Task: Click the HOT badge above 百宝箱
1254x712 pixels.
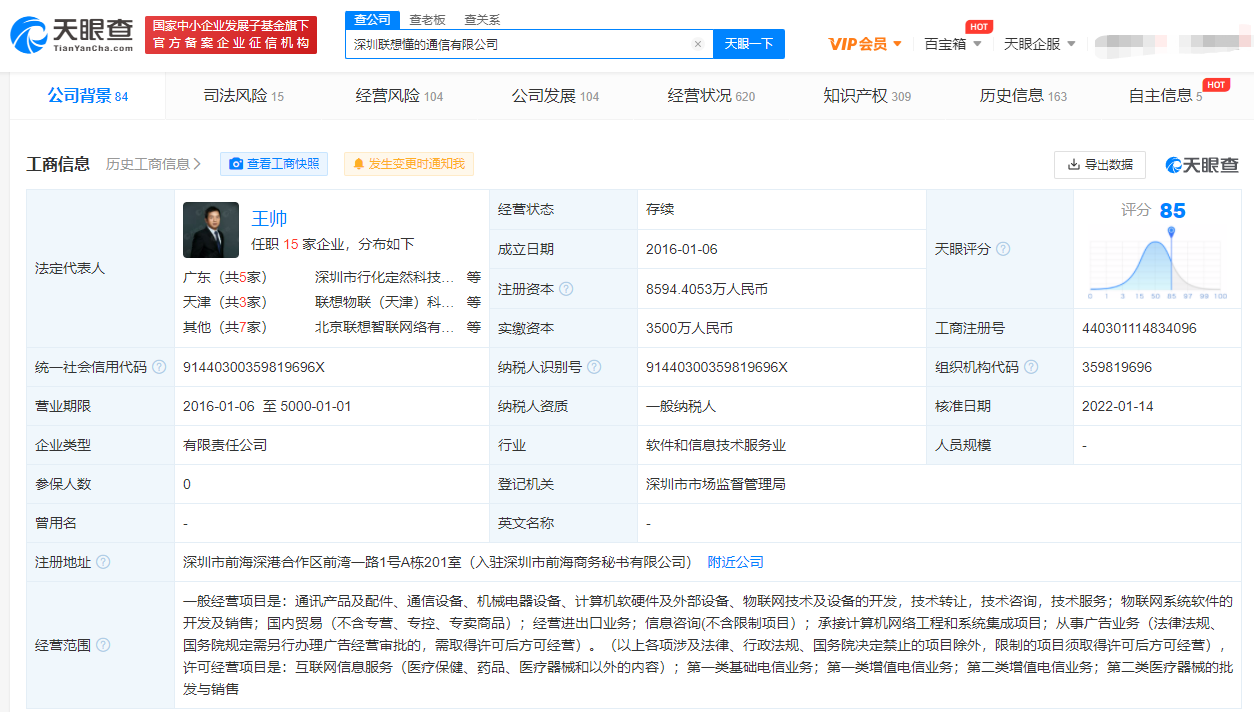Action: pyautogui.click(x=979, y=27)
